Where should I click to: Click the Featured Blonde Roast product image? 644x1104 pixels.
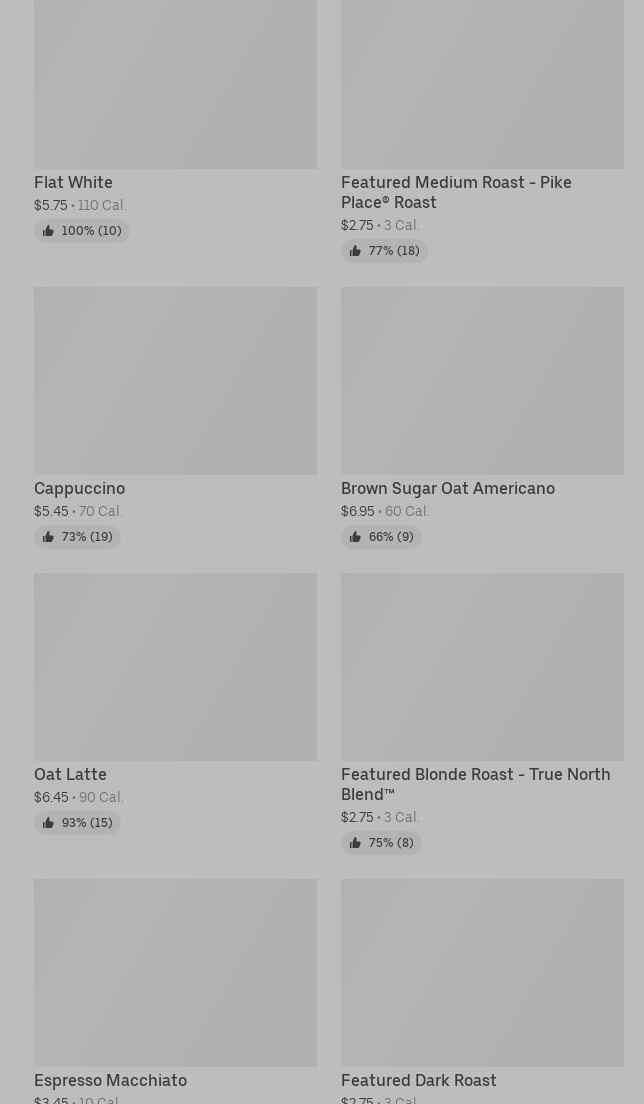click(482, 667)
